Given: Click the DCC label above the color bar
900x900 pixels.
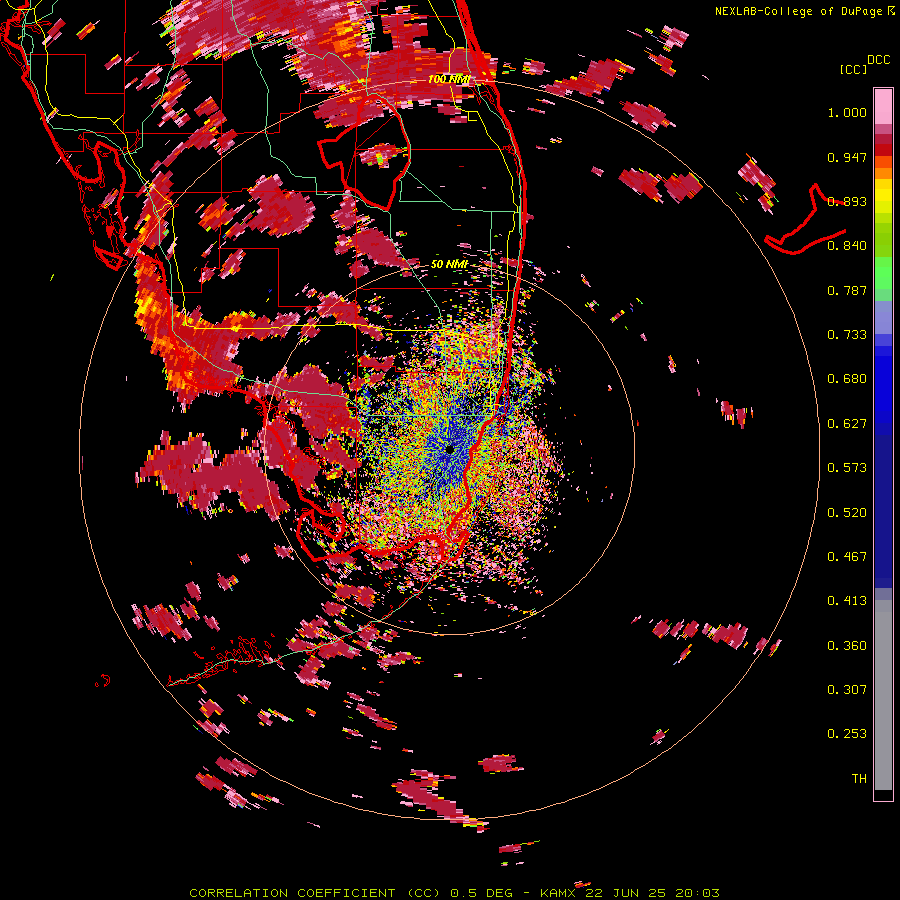Looking at the screenshot, I should pyautogui.click(x=878, y=60).
